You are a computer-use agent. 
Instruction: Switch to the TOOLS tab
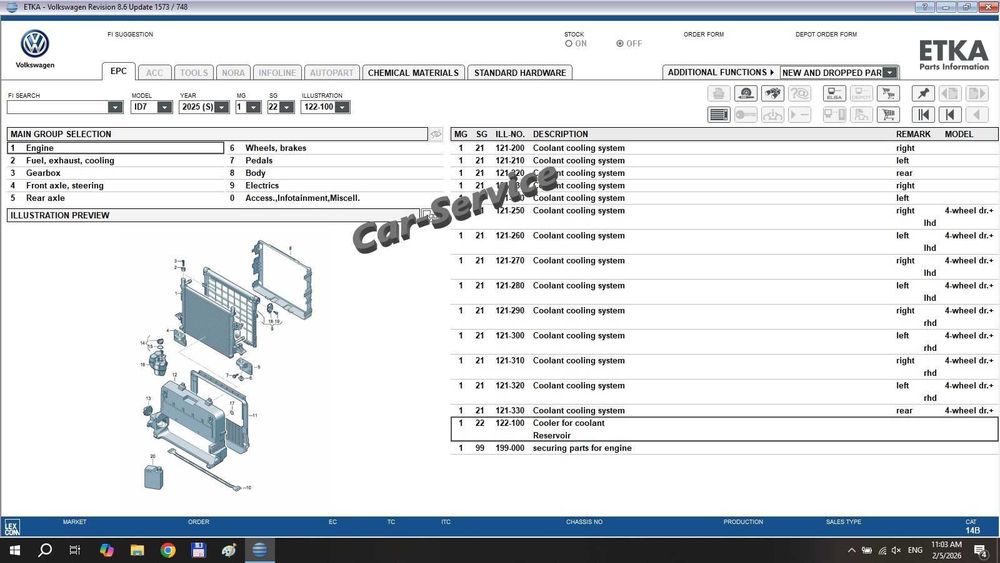coord(194,73)
